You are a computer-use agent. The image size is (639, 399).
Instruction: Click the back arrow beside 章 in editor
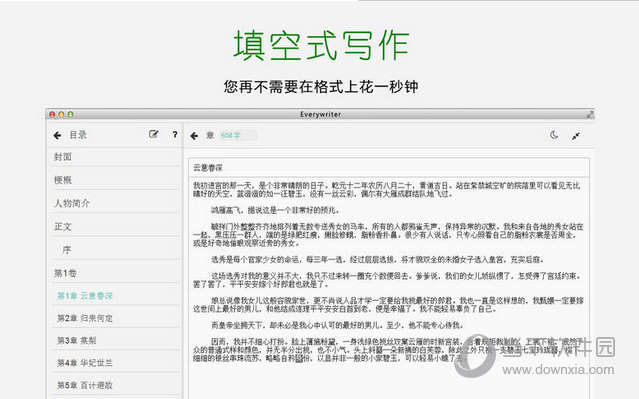194,136
